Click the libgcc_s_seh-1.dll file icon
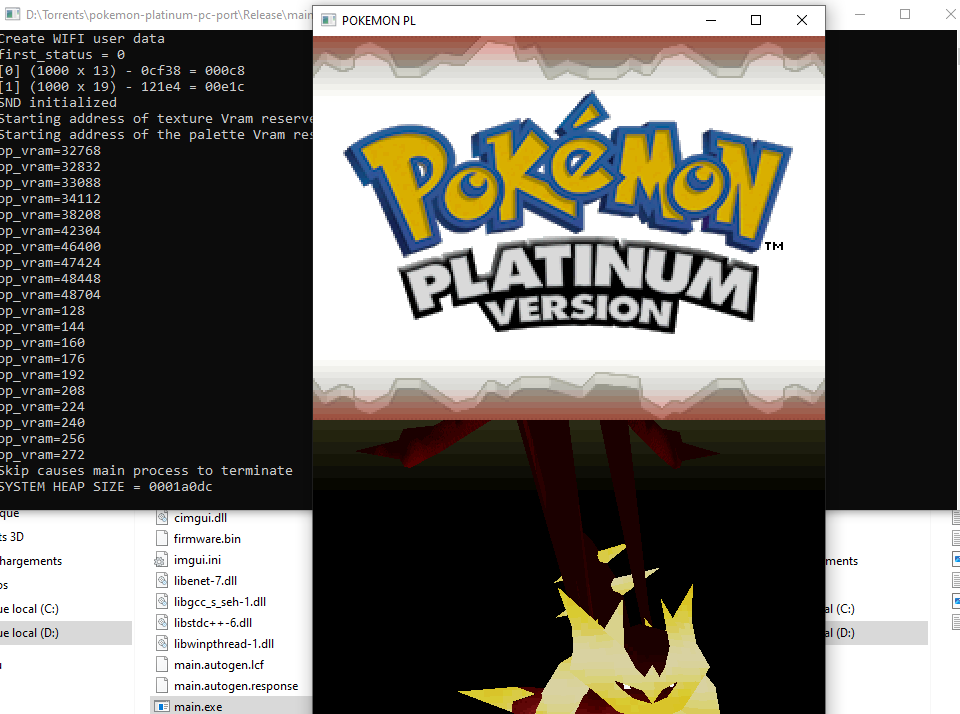 [x=162, y=602]
